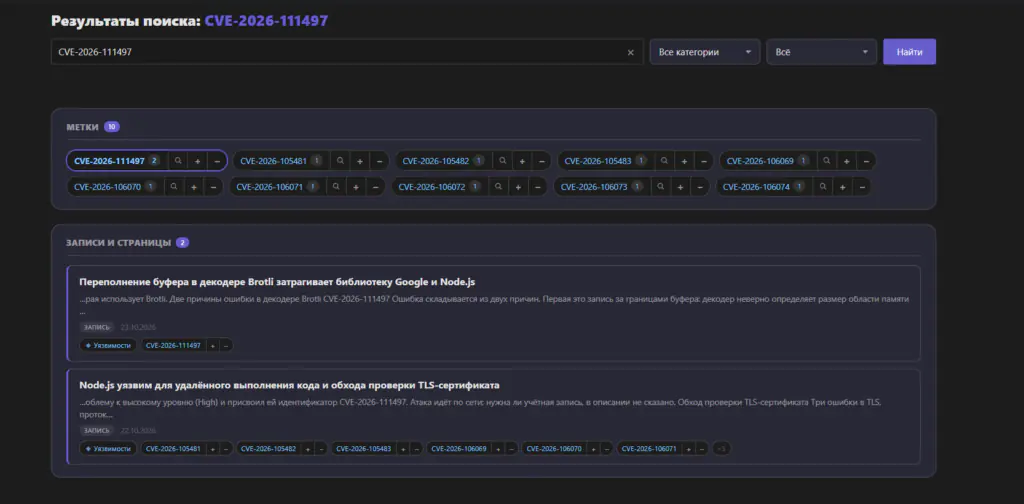Click the magnifier icon on tag CVE-2026-106073
The height and width of the screenshot is (504, 1024).
coord(660,187)
